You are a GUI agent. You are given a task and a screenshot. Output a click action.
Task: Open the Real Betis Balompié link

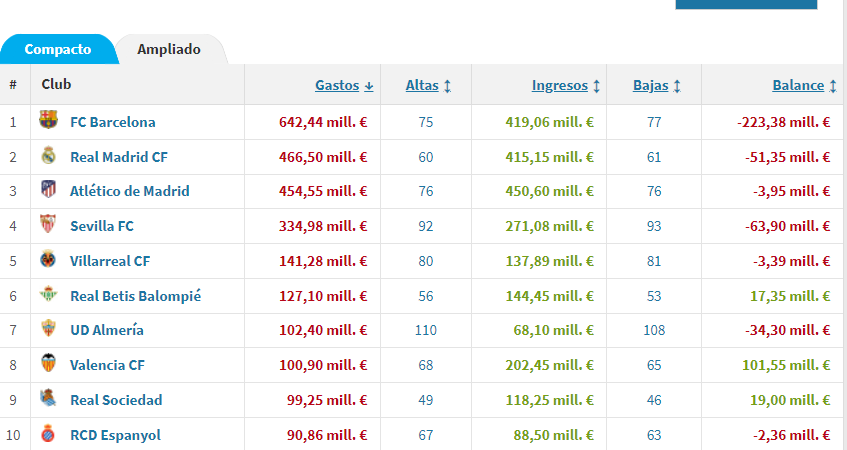pyautogui.click(x=136, y=296)
